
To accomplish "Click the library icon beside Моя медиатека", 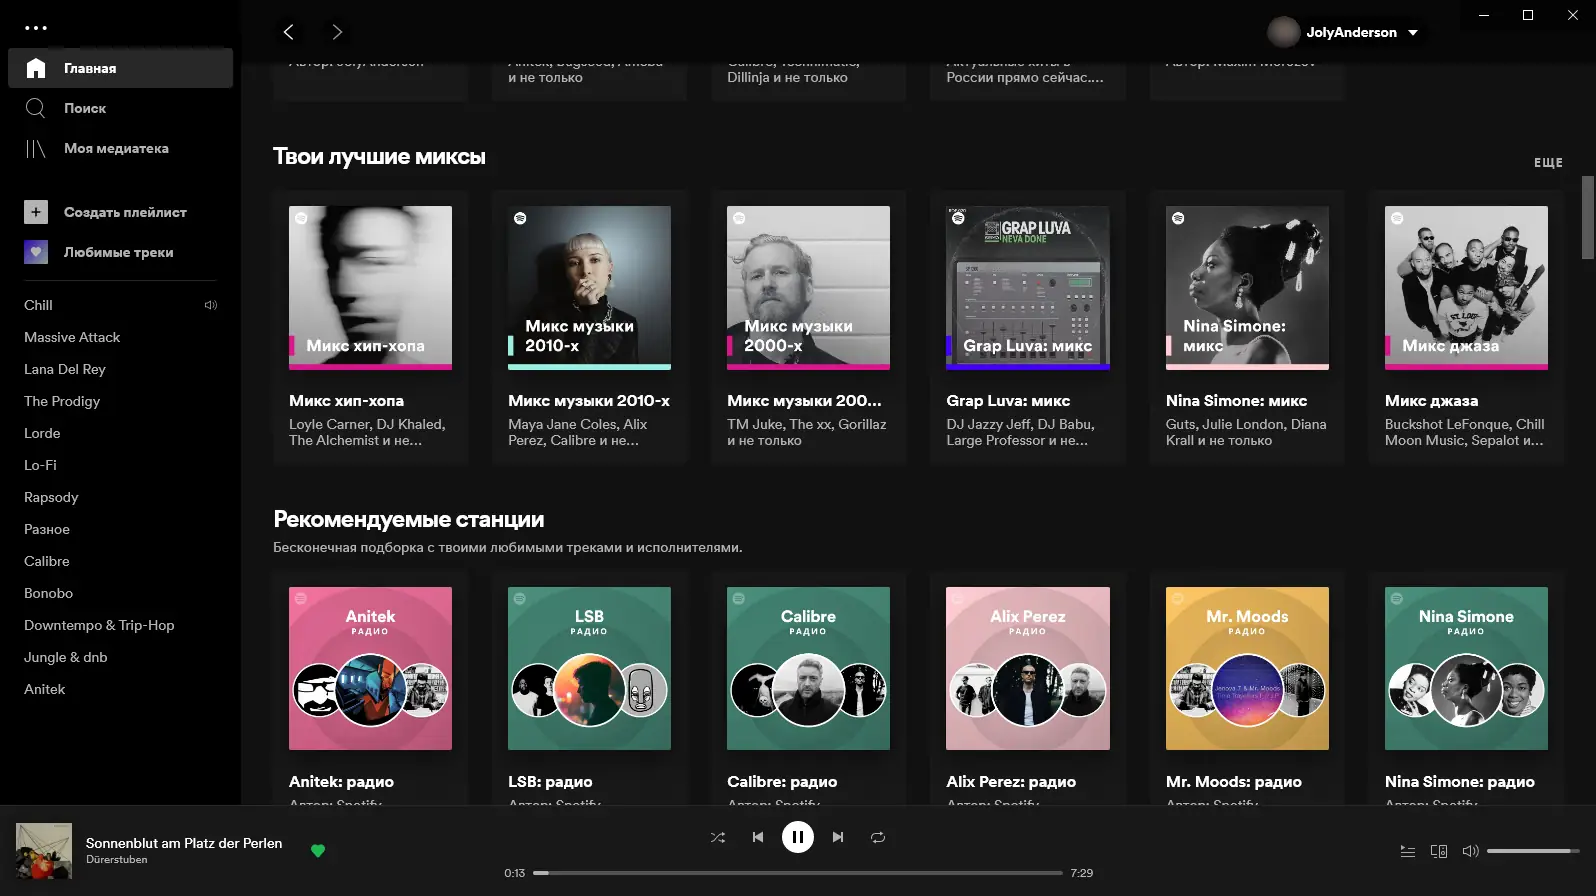I will (x=36, y=148).
